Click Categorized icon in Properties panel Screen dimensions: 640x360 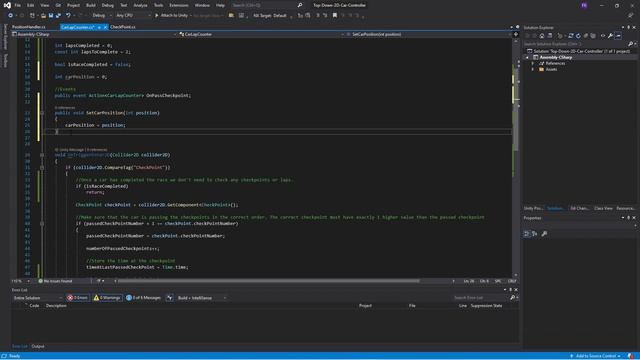pyautogui.click(x=527, y=233)
